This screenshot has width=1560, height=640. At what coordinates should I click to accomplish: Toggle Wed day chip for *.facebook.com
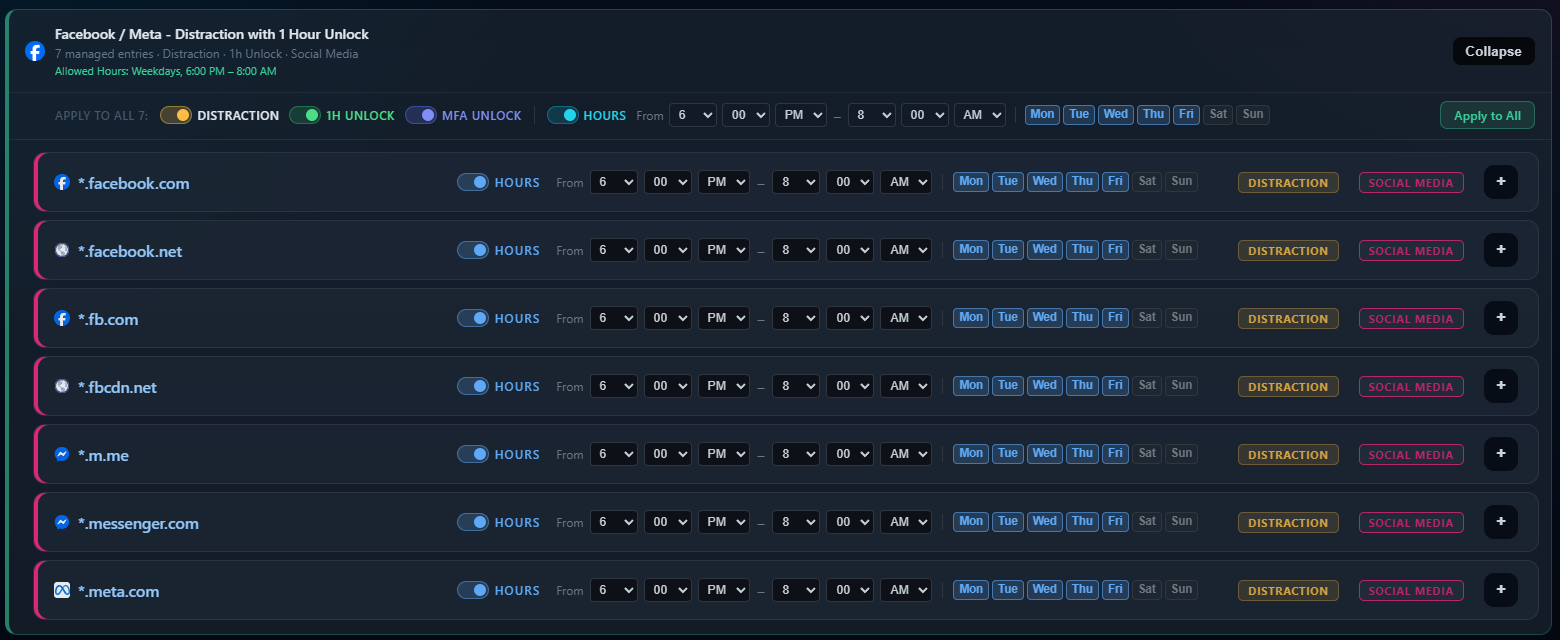coord(1045,181)
